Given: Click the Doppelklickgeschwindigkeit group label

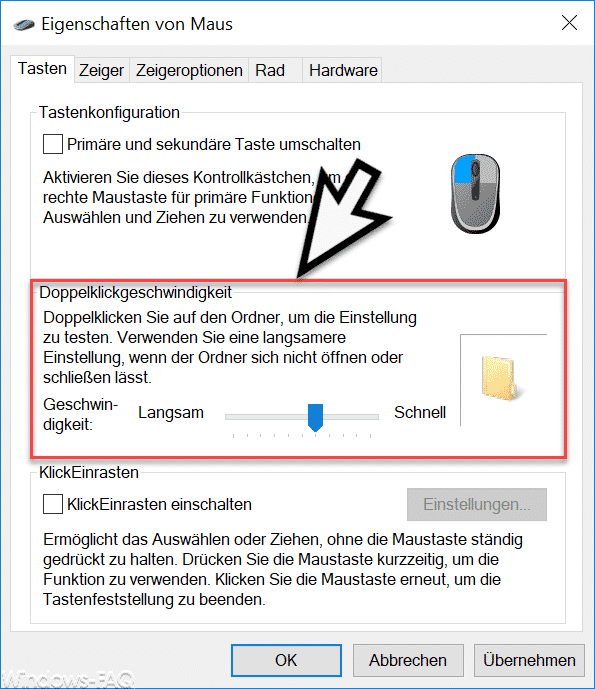Looking at the screenshot, I should (135, 293).
